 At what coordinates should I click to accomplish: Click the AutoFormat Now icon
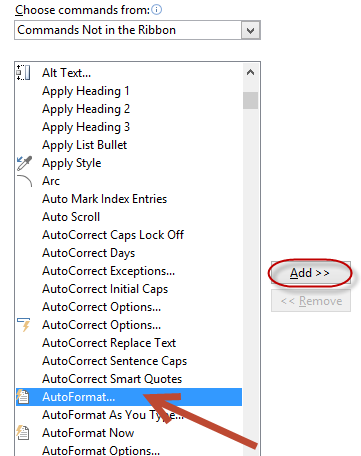click(23, 433)
